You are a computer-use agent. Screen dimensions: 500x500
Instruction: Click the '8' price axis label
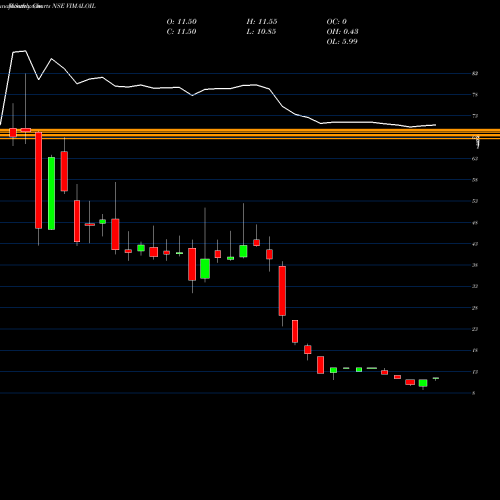tap(474, 393)
